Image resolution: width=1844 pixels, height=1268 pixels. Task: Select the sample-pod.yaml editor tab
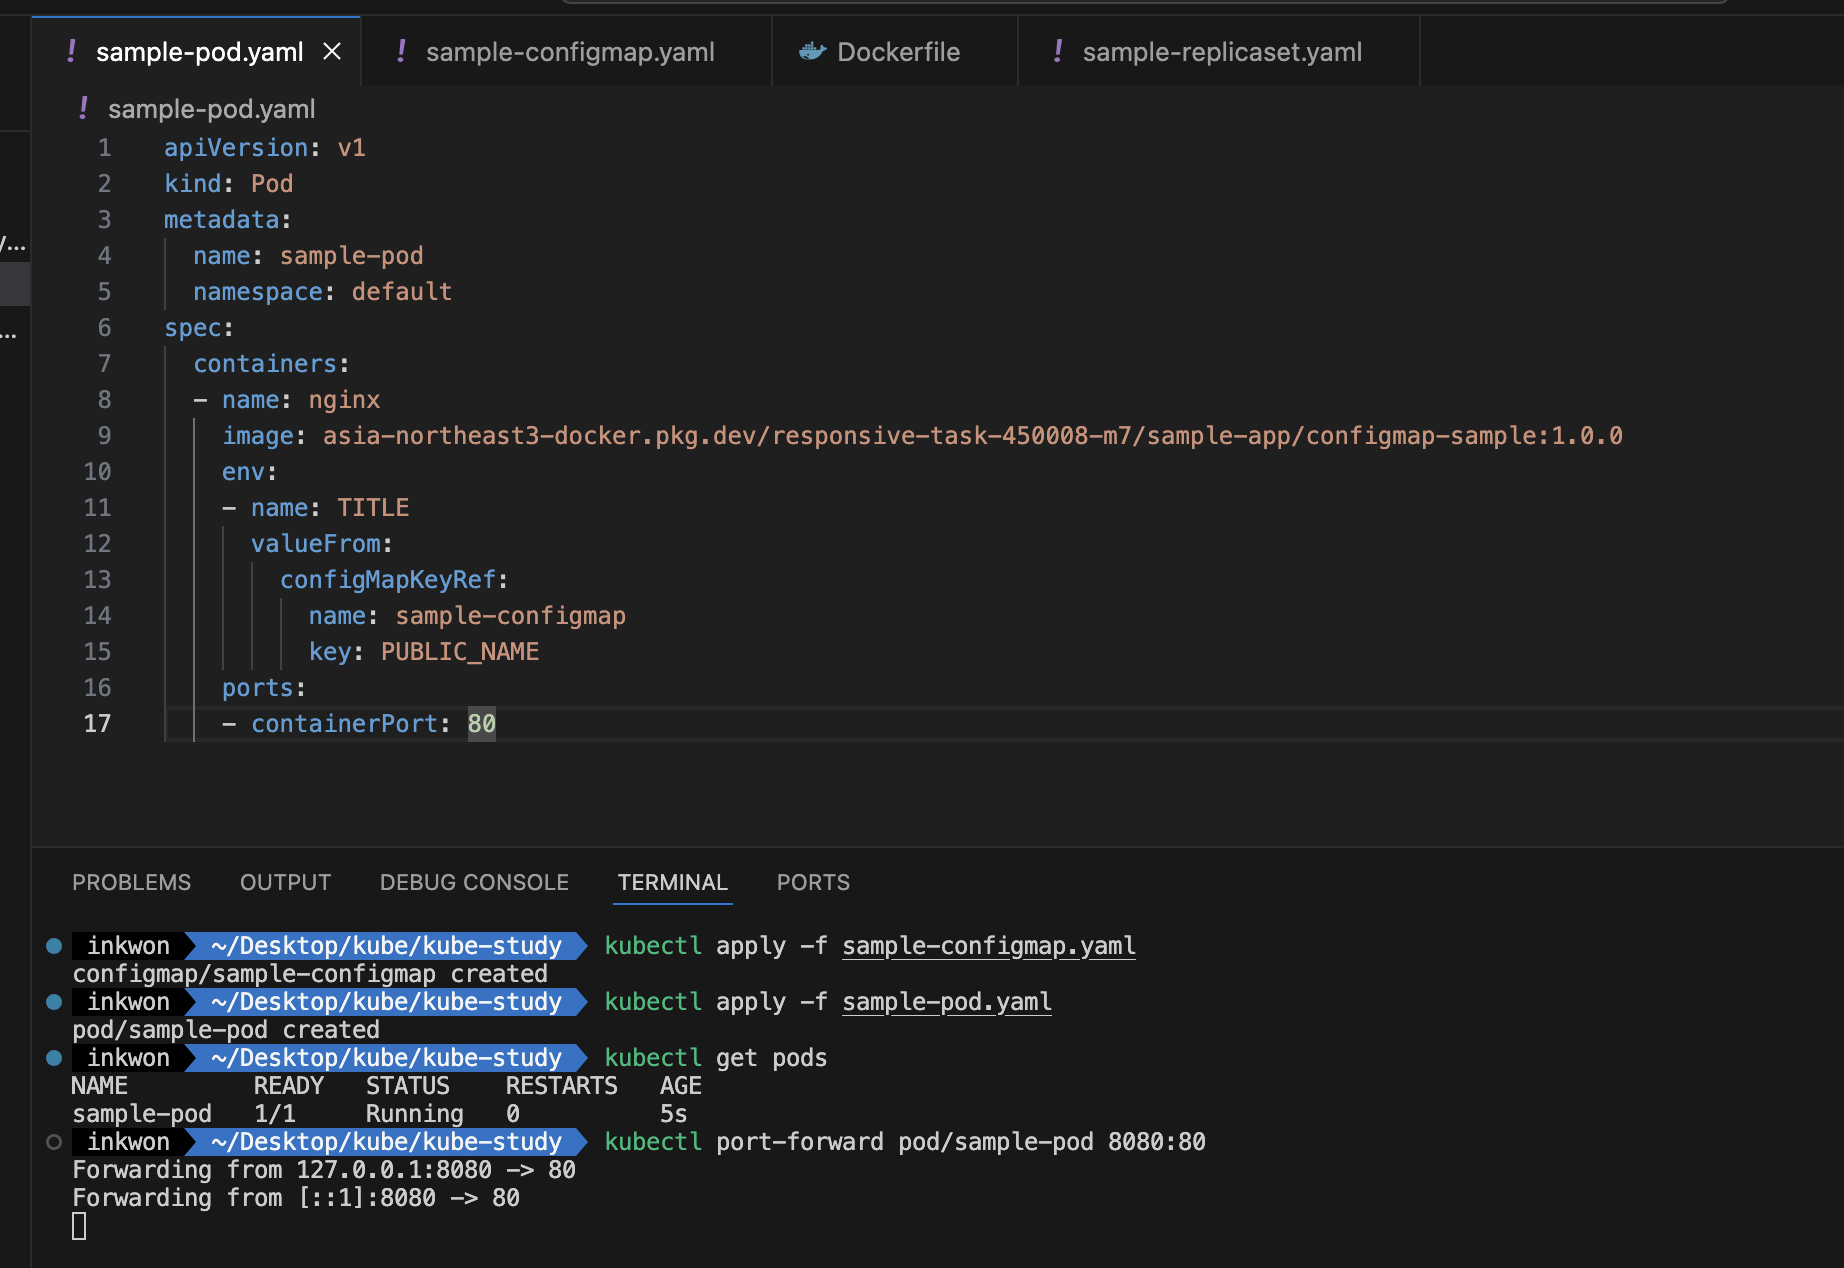pyautogui.click(x=197, y=52)
